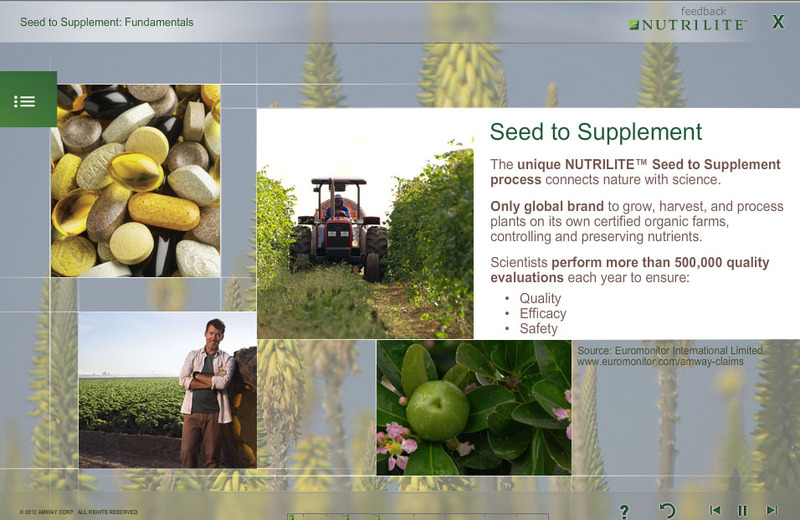Pause the course playback
Screen dimensions: 800x520
pyautogui.click(x=742, y=510)
